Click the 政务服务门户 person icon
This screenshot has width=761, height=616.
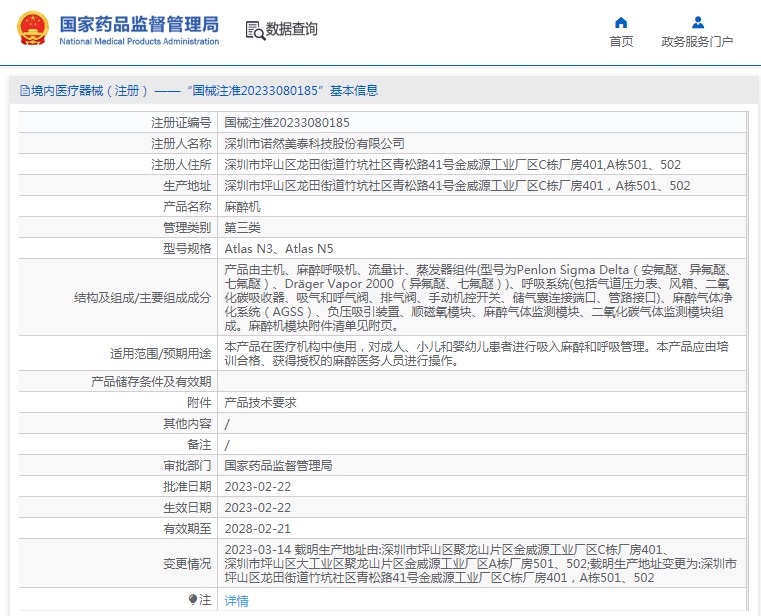pos(697,22)
